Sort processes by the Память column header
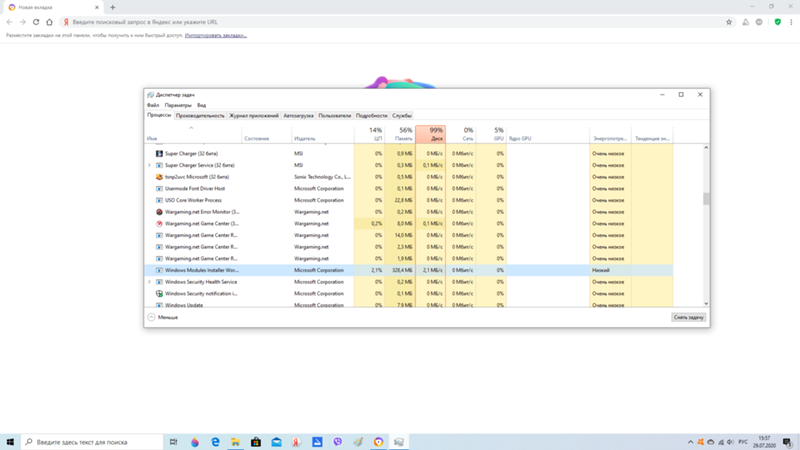Image resolution: width=800 pixels, height=450 pixels. tap(400, 134)
